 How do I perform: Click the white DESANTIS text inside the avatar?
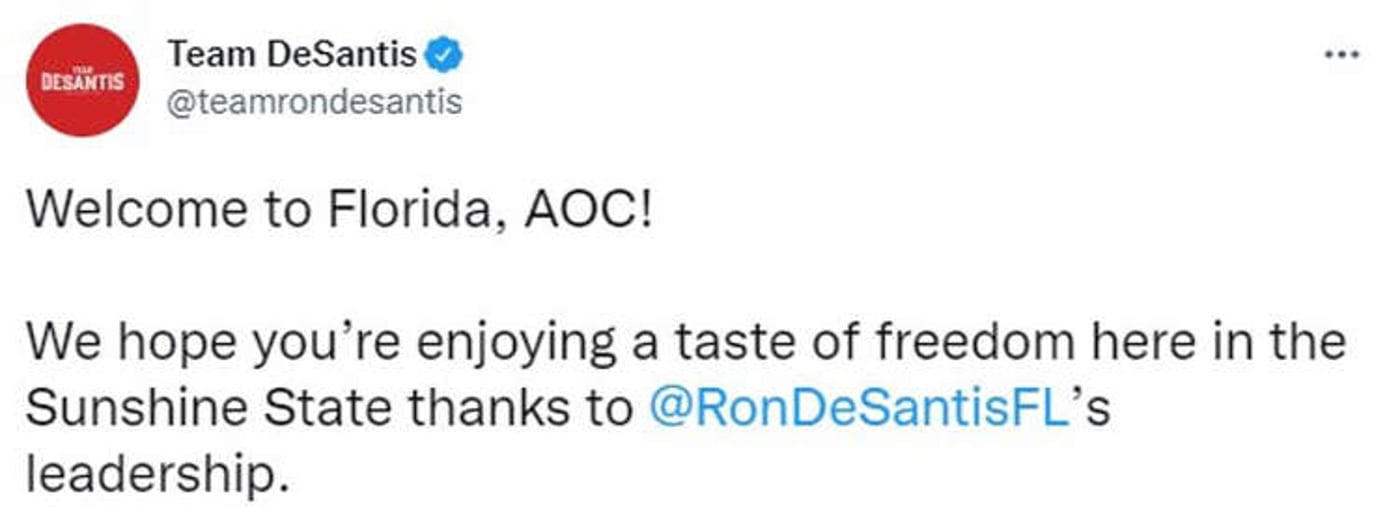pos(81,81)
